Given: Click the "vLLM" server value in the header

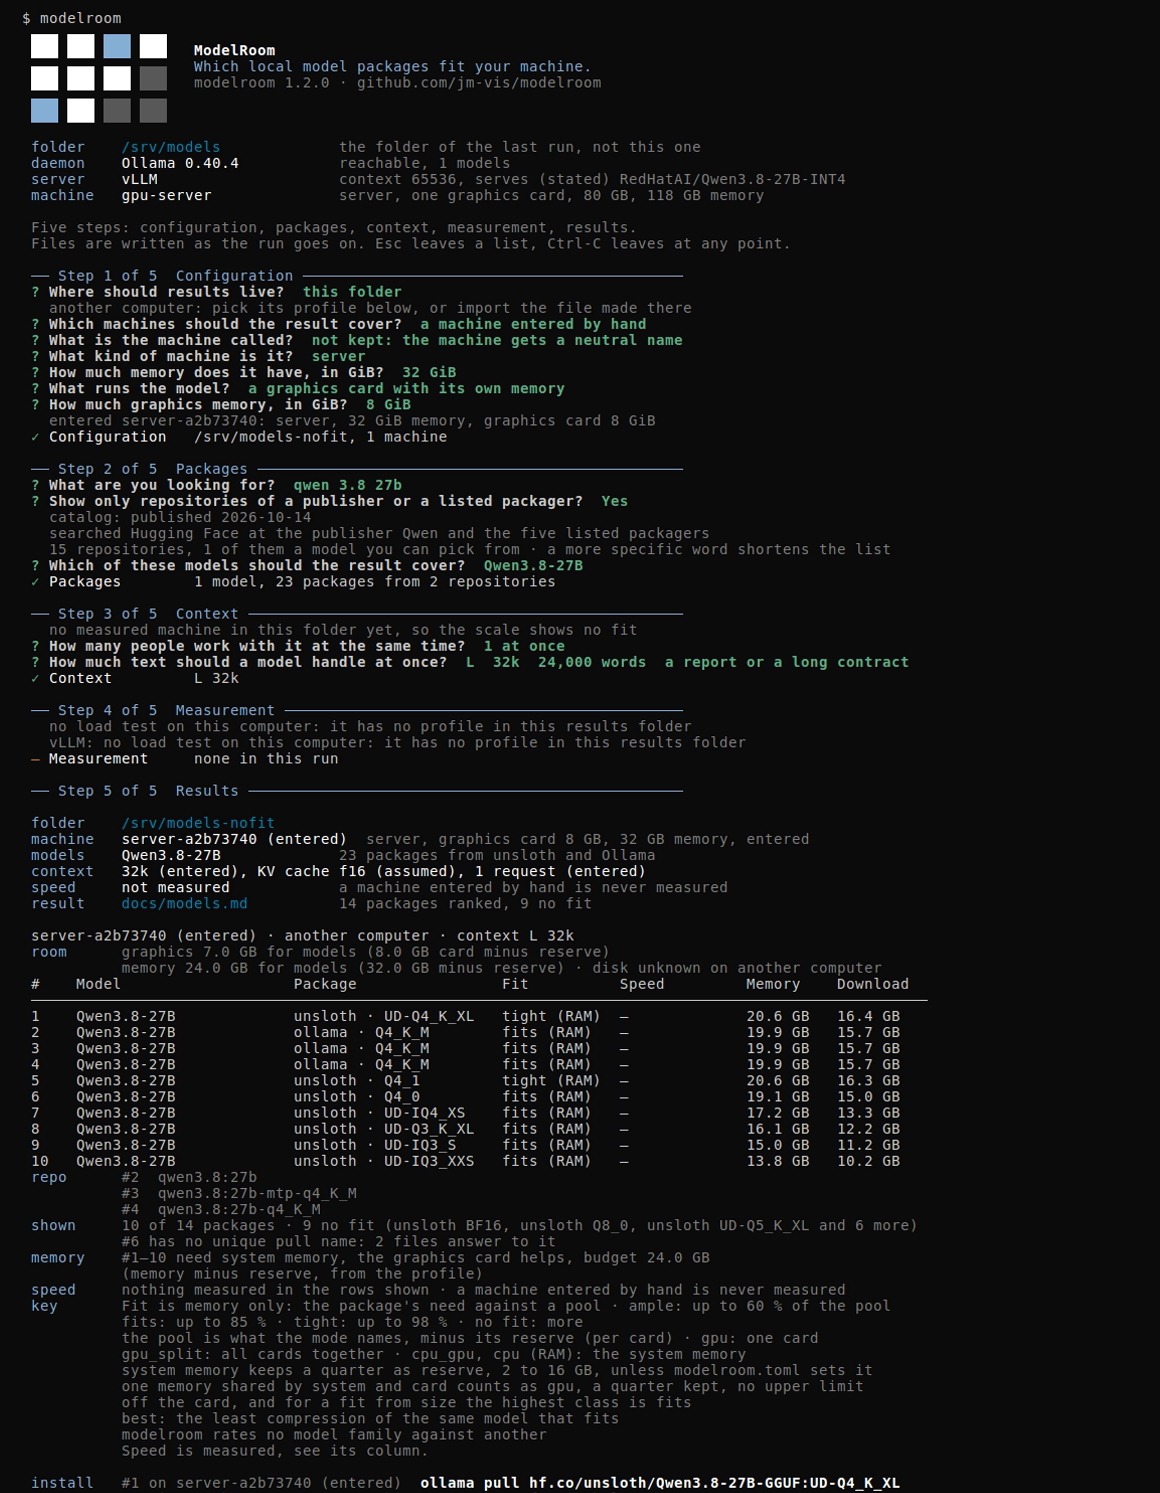Looking at the screenshot, I should click(140, 179).
